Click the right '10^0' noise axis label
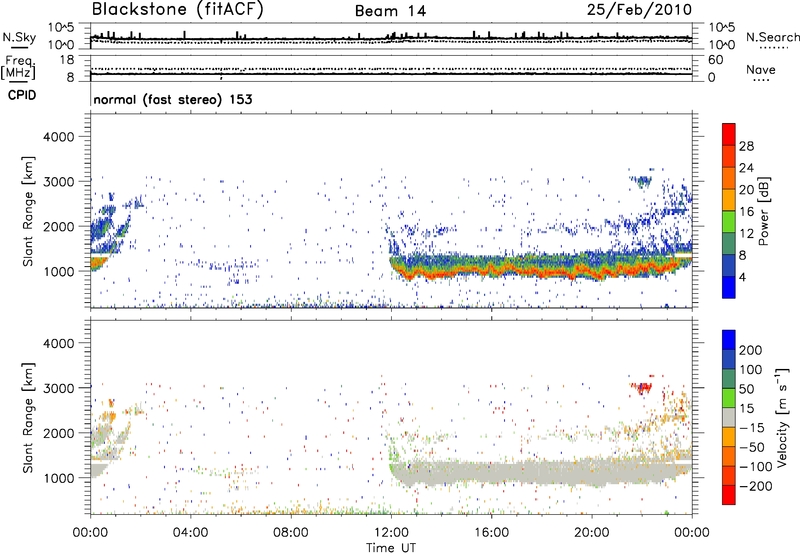This screenshot has height=554, width=800. click(722, 45)
